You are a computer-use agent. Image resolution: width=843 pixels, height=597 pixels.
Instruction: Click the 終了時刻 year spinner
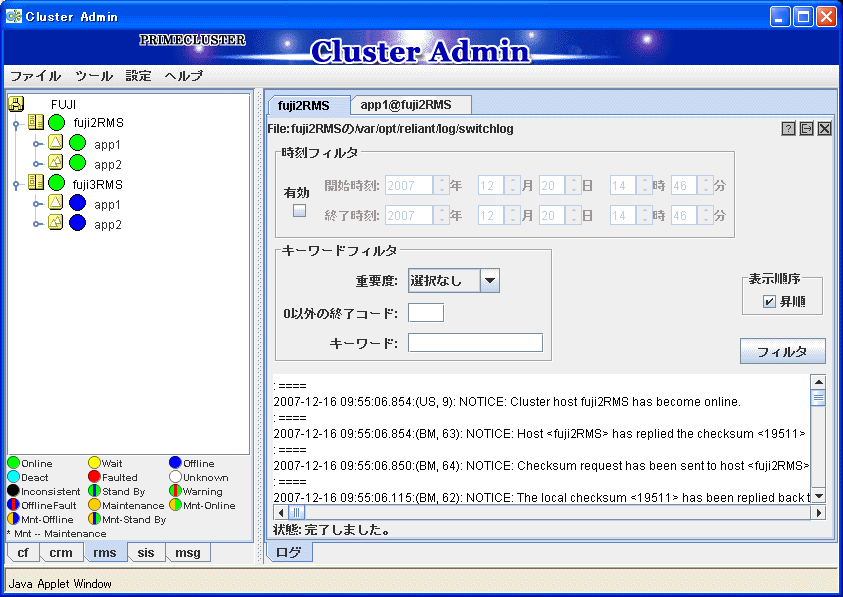pyautogui.click(x=441, y=216)
